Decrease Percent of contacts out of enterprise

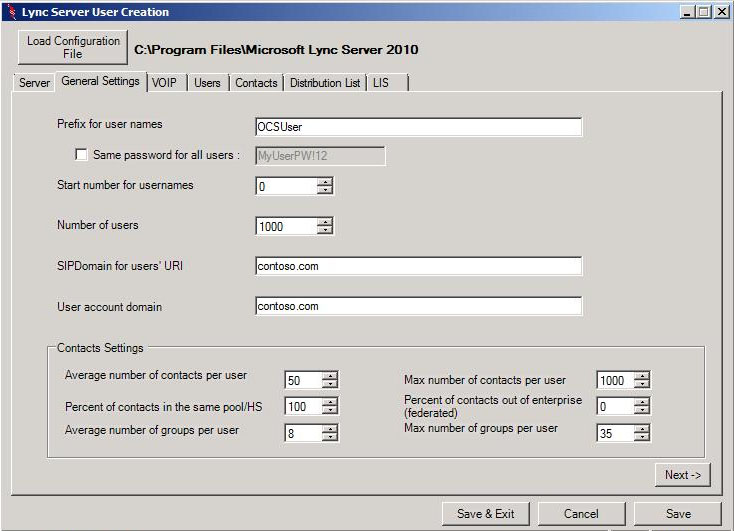point(642,410)
